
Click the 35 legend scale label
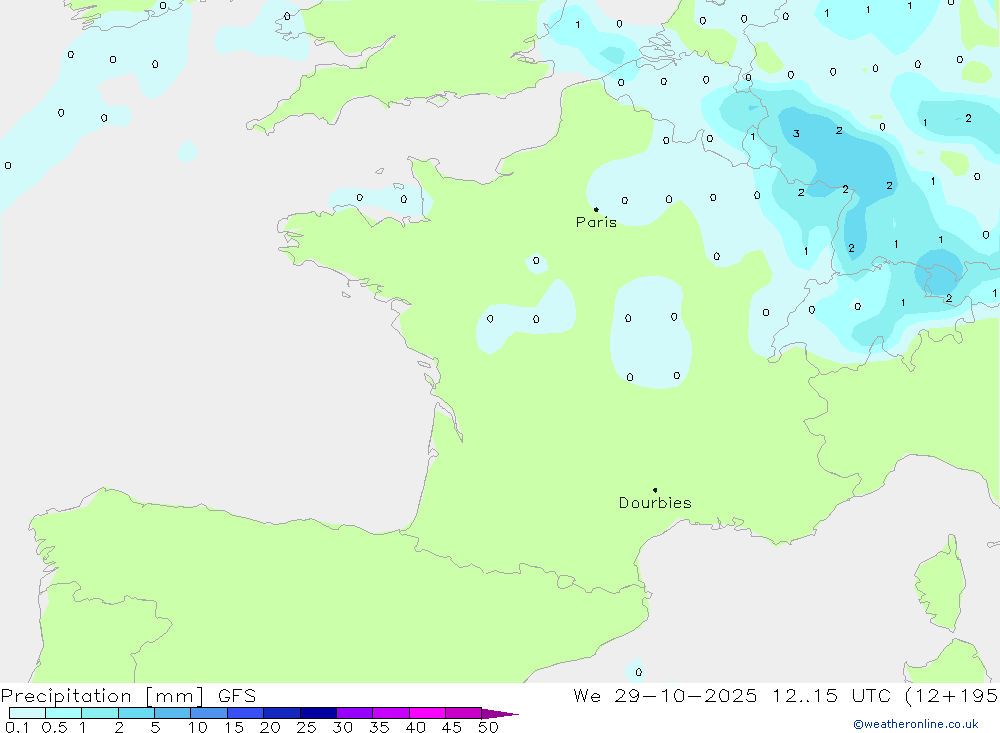click(379, 727)
